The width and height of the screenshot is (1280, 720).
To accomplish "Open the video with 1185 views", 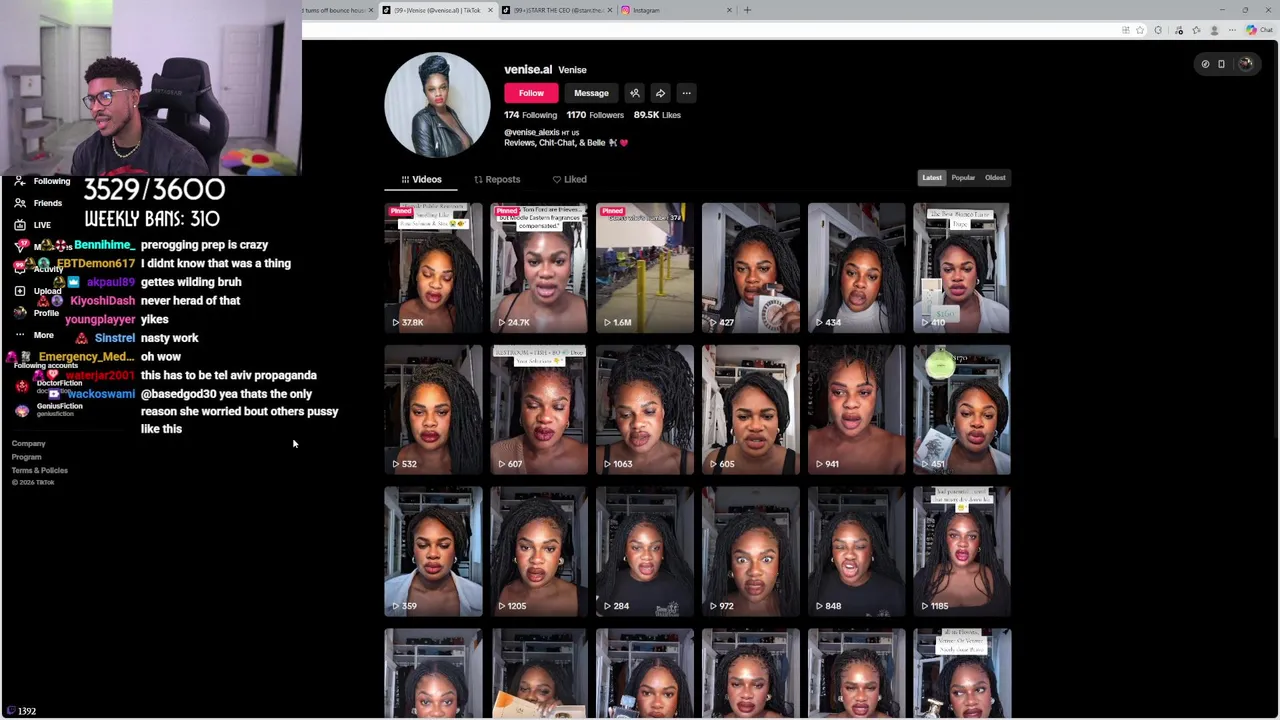I will [x=962, y=551].
